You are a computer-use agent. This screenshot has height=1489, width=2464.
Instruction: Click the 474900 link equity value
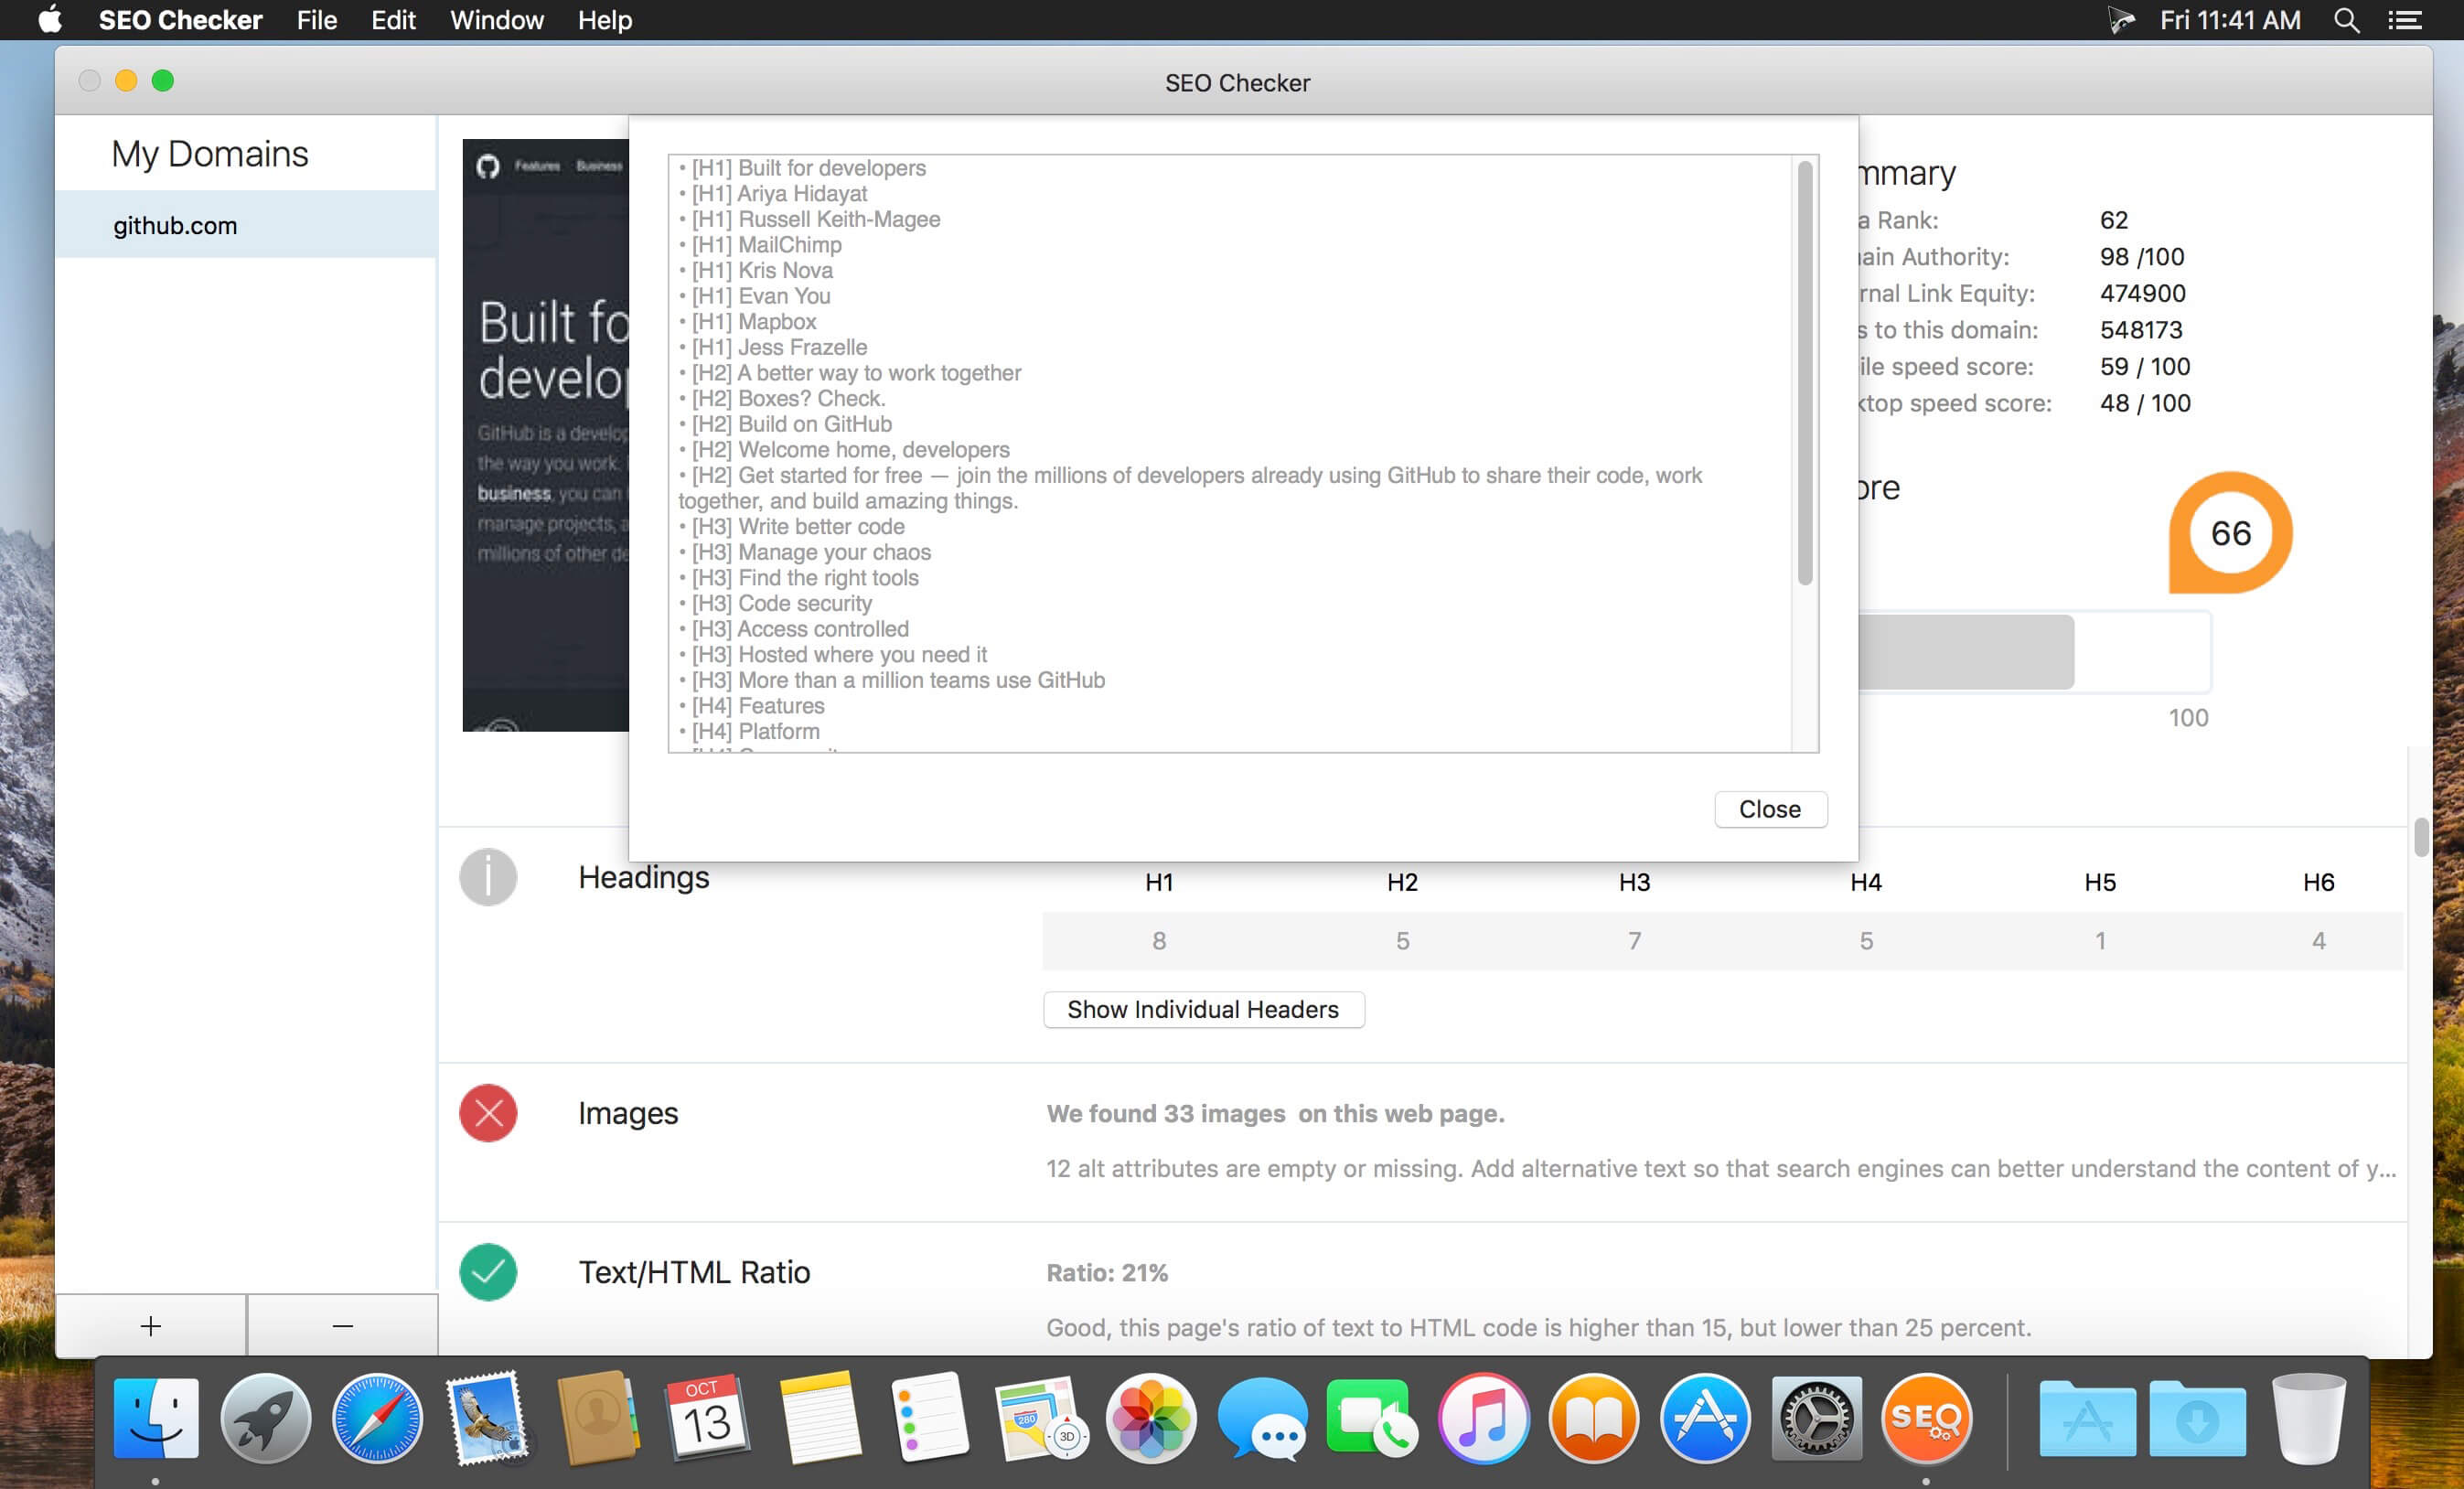(x=2142, y=293)
